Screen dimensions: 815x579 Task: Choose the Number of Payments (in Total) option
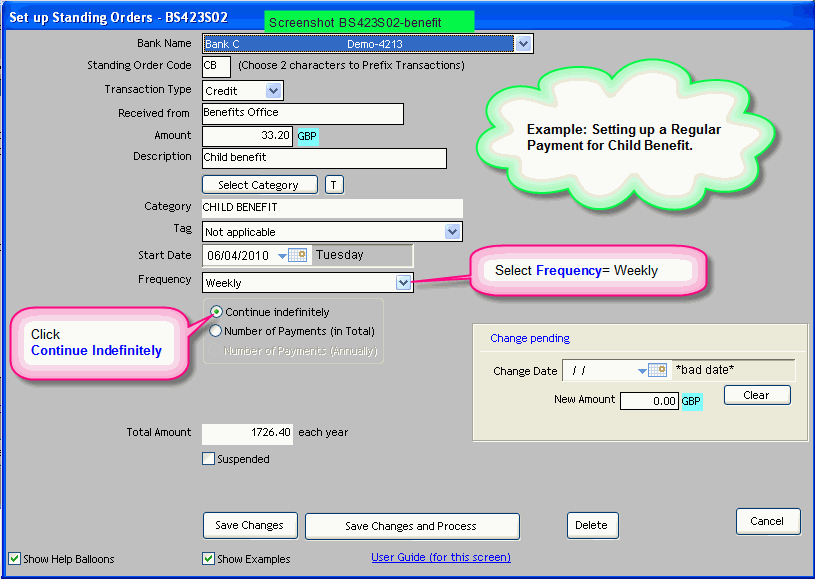(215, 331)
